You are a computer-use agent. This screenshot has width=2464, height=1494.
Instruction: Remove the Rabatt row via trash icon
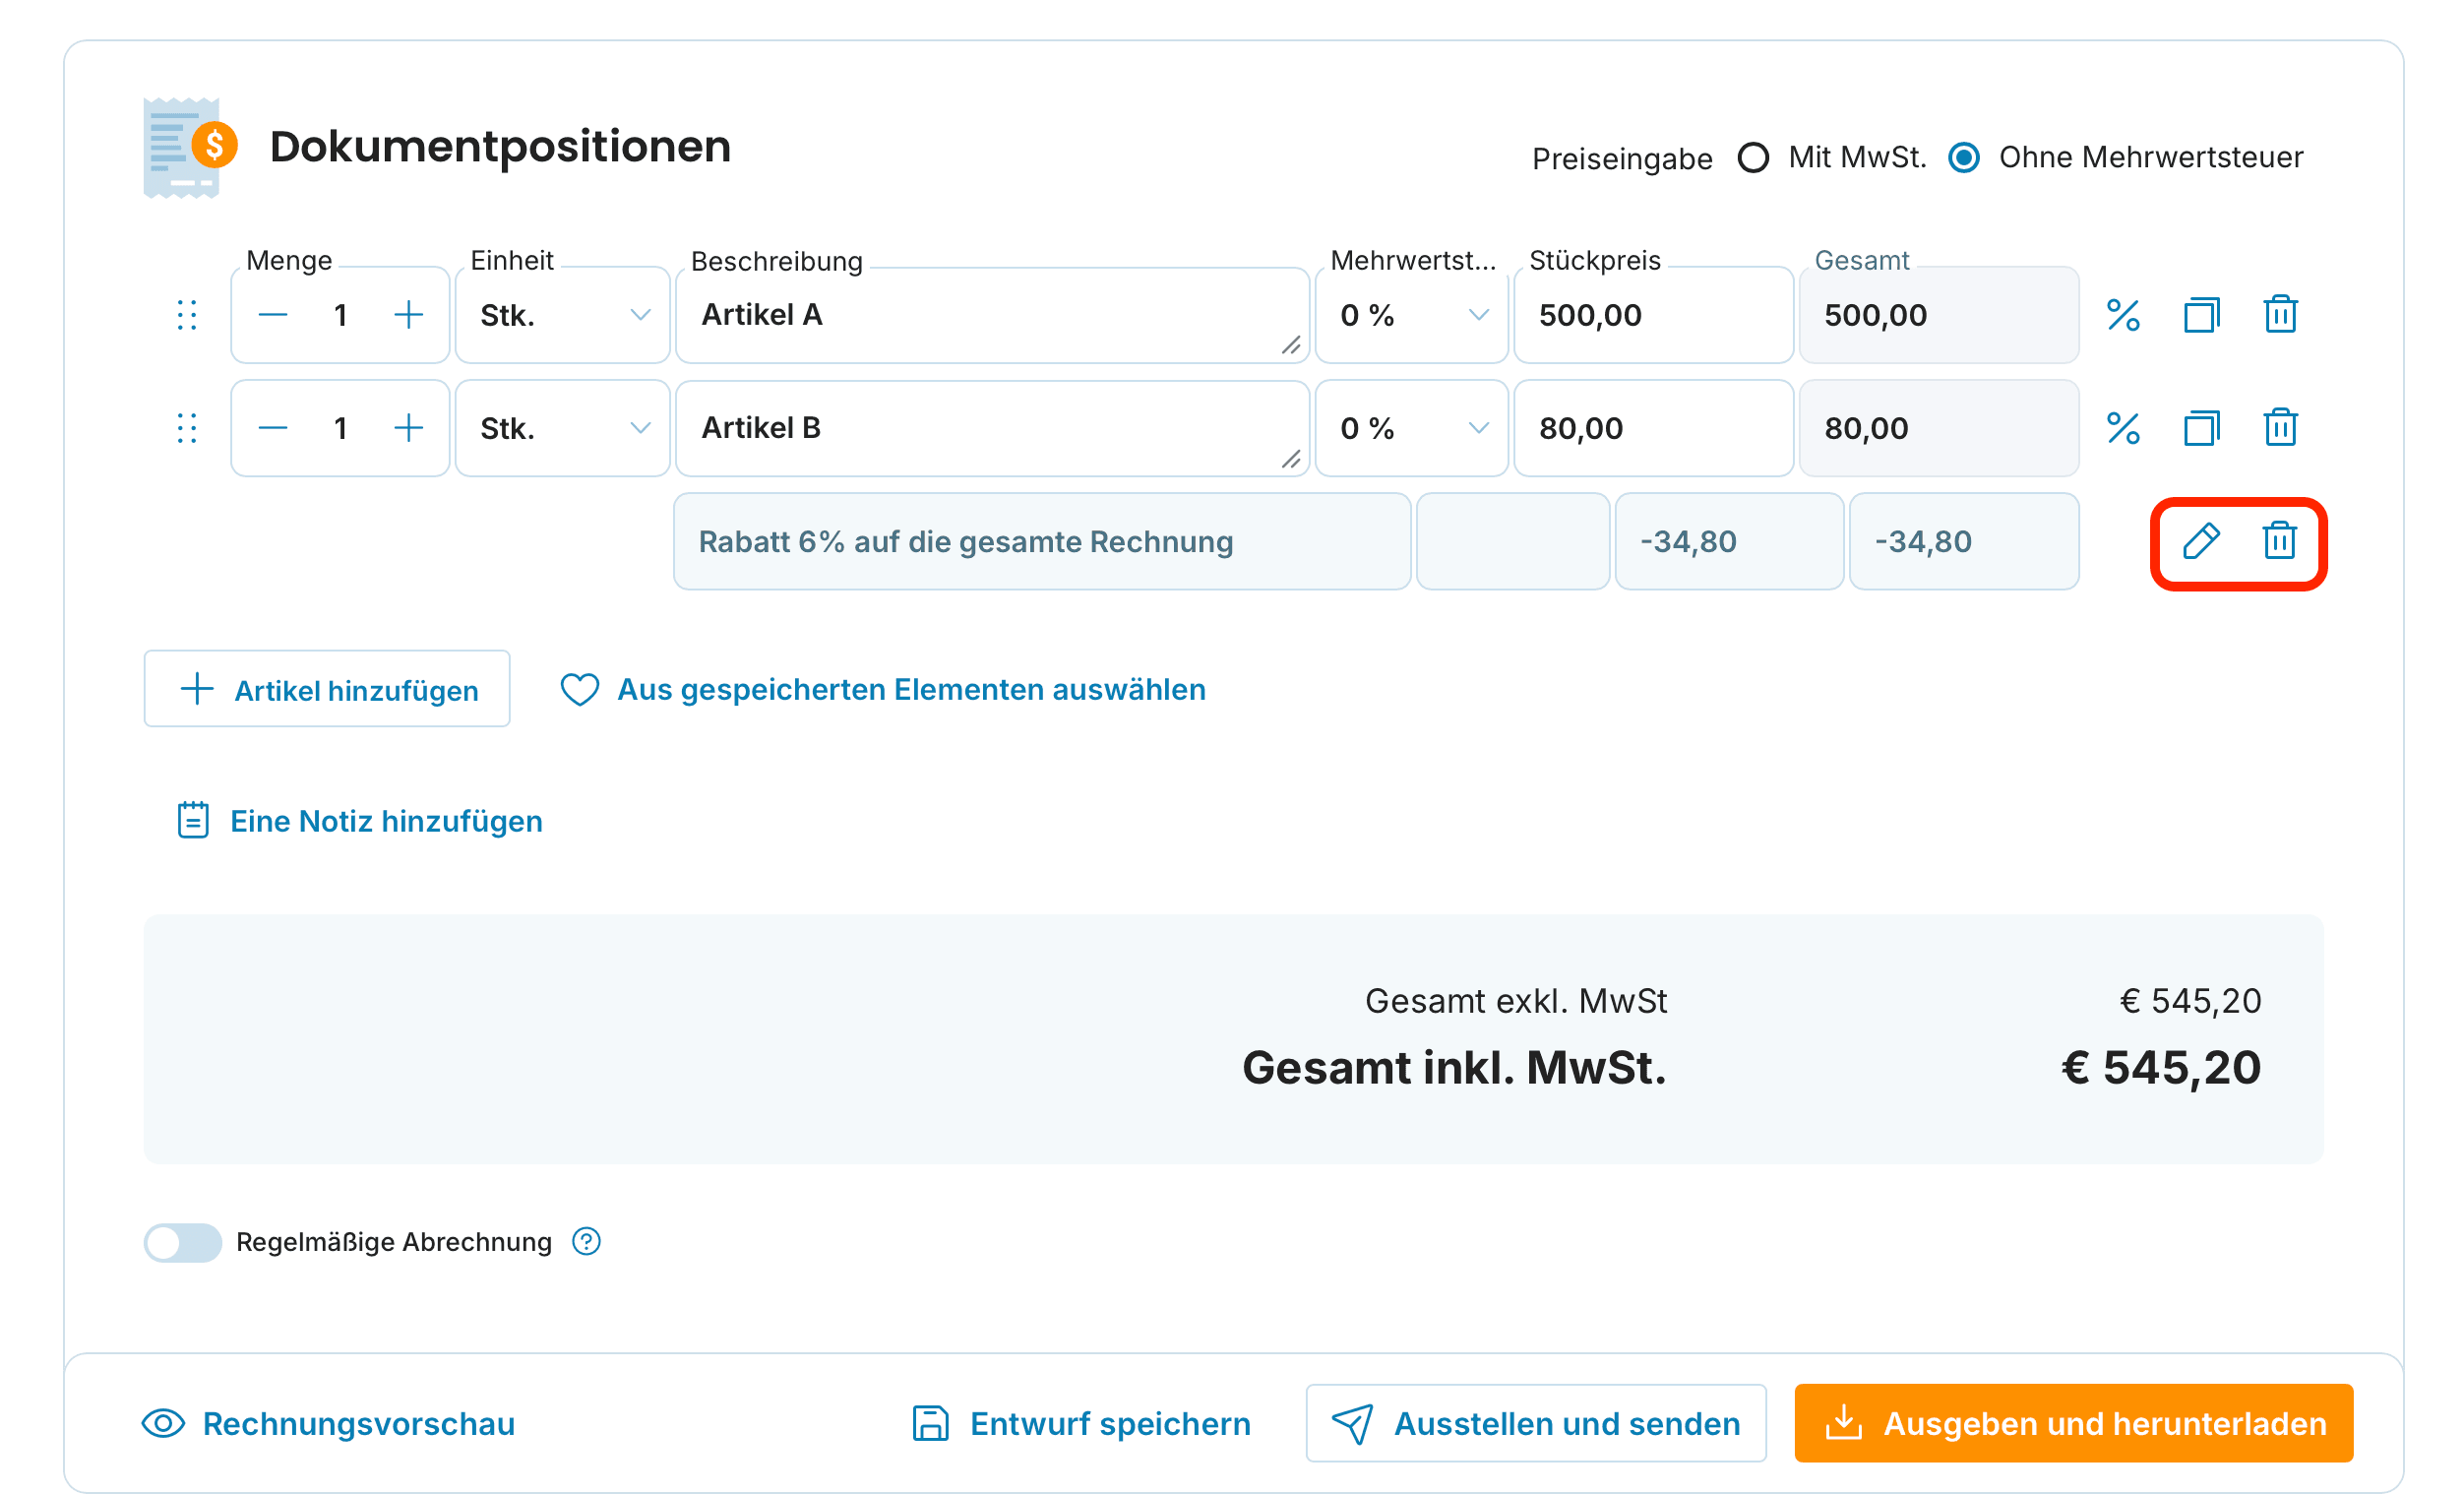click(x=2279, y=540)
